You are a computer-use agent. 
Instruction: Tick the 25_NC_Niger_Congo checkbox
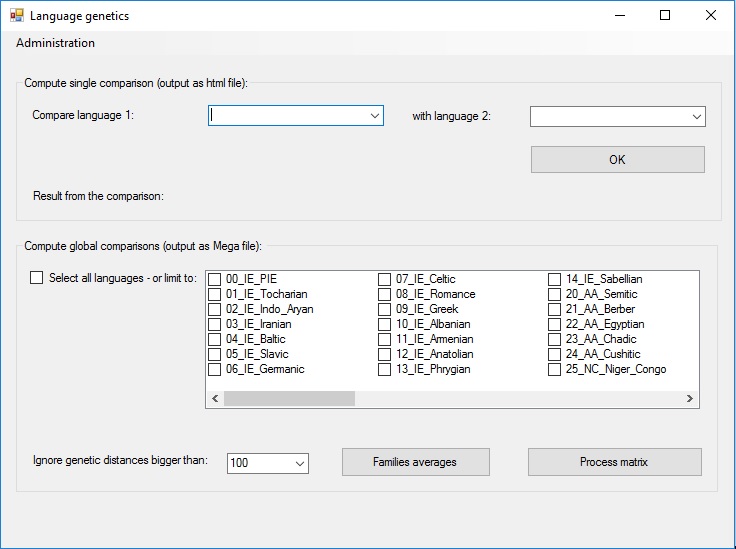[x=554, y=369]
